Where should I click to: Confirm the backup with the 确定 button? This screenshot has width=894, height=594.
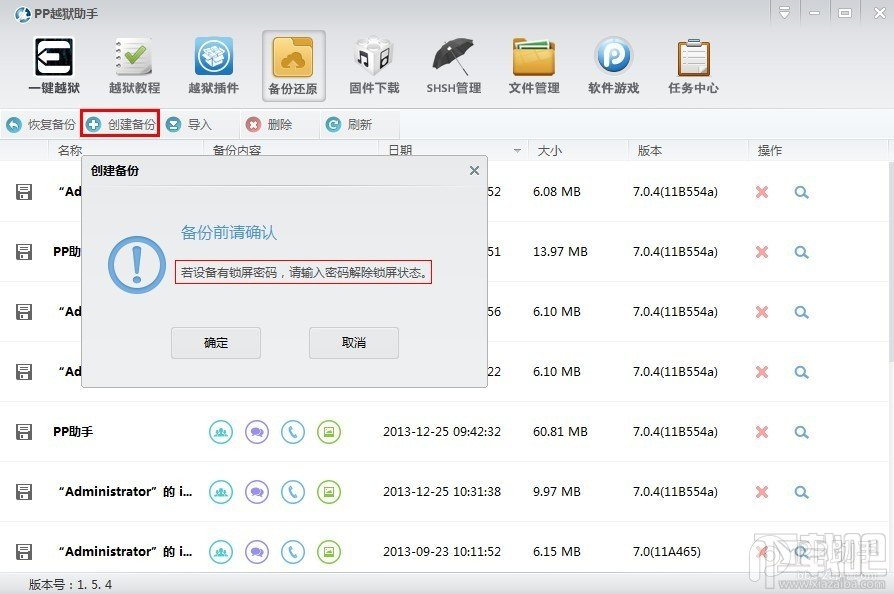[216, 342]
